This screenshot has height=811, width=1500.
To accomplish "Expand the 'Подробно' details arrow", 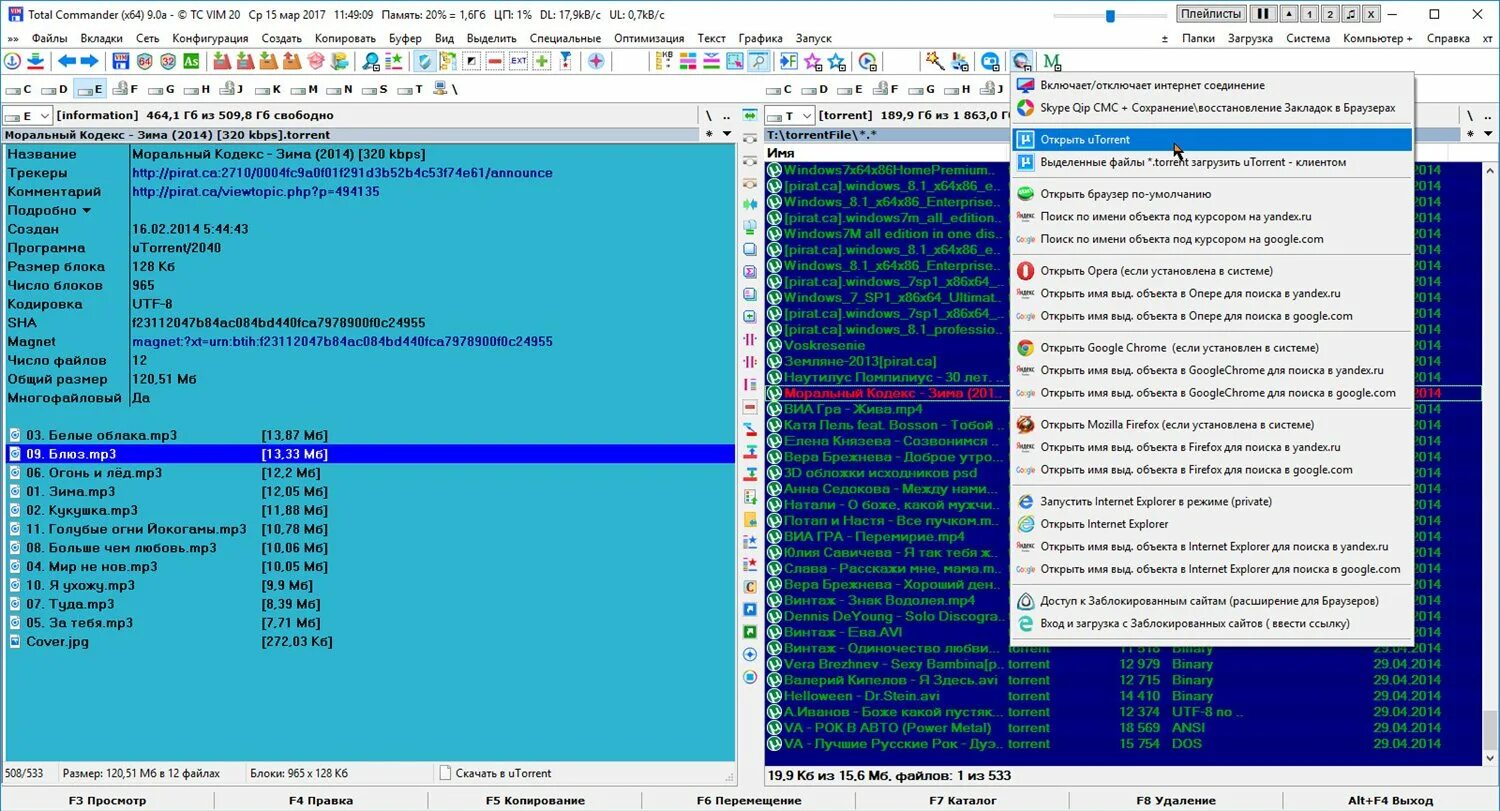I will click(x=86, y=211).
